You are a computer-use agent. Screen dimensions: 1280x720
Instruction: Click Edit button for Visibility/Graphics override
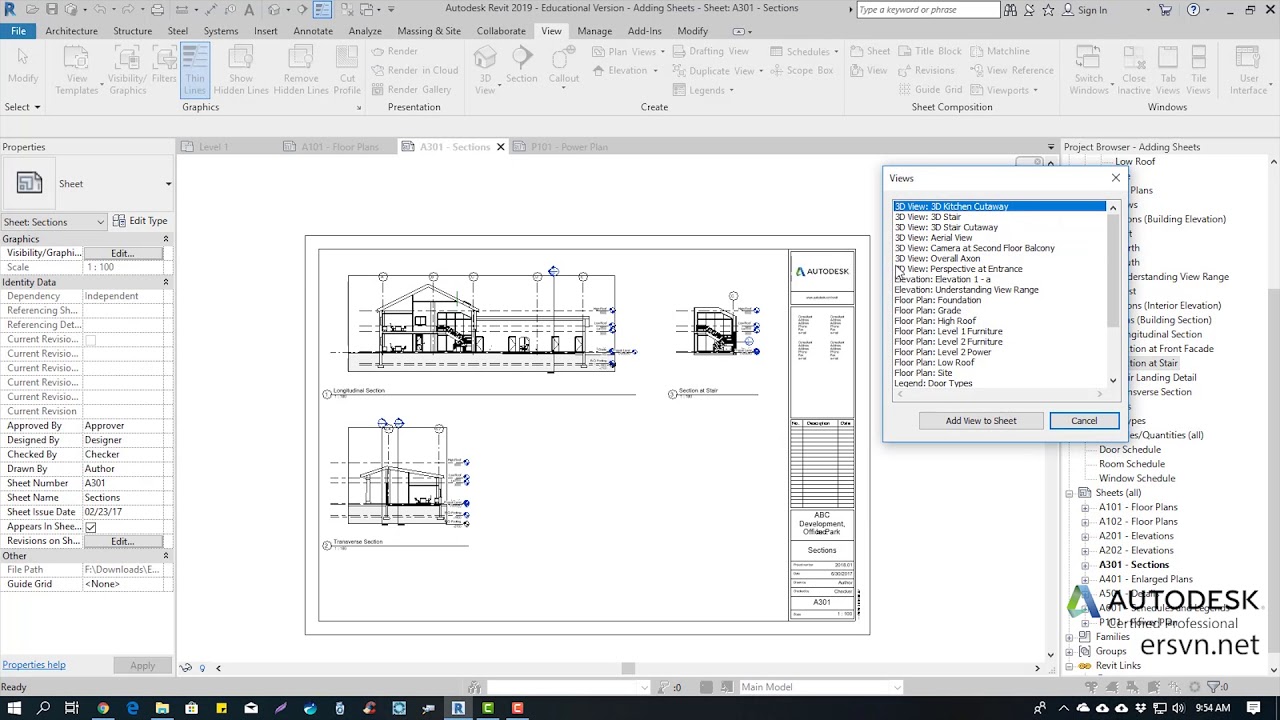[122, 254]
